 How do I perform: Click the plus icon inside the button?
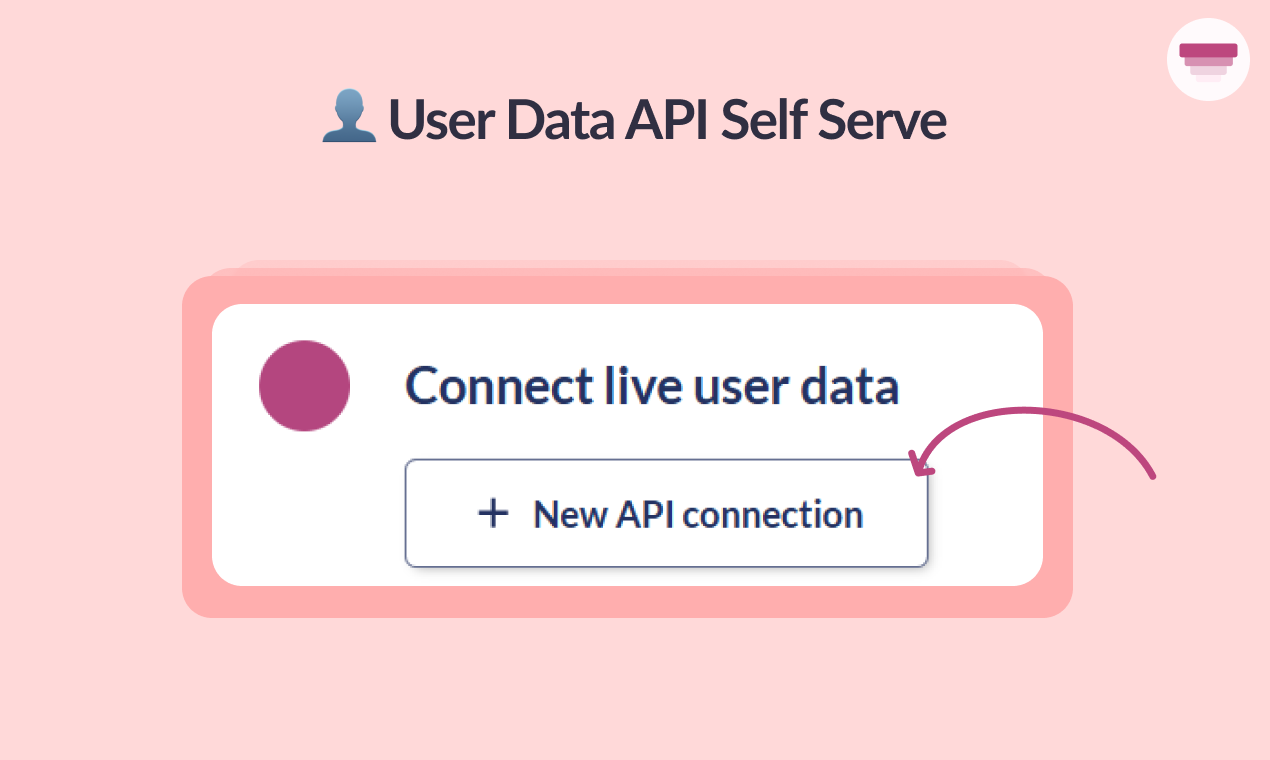(493, 514)
